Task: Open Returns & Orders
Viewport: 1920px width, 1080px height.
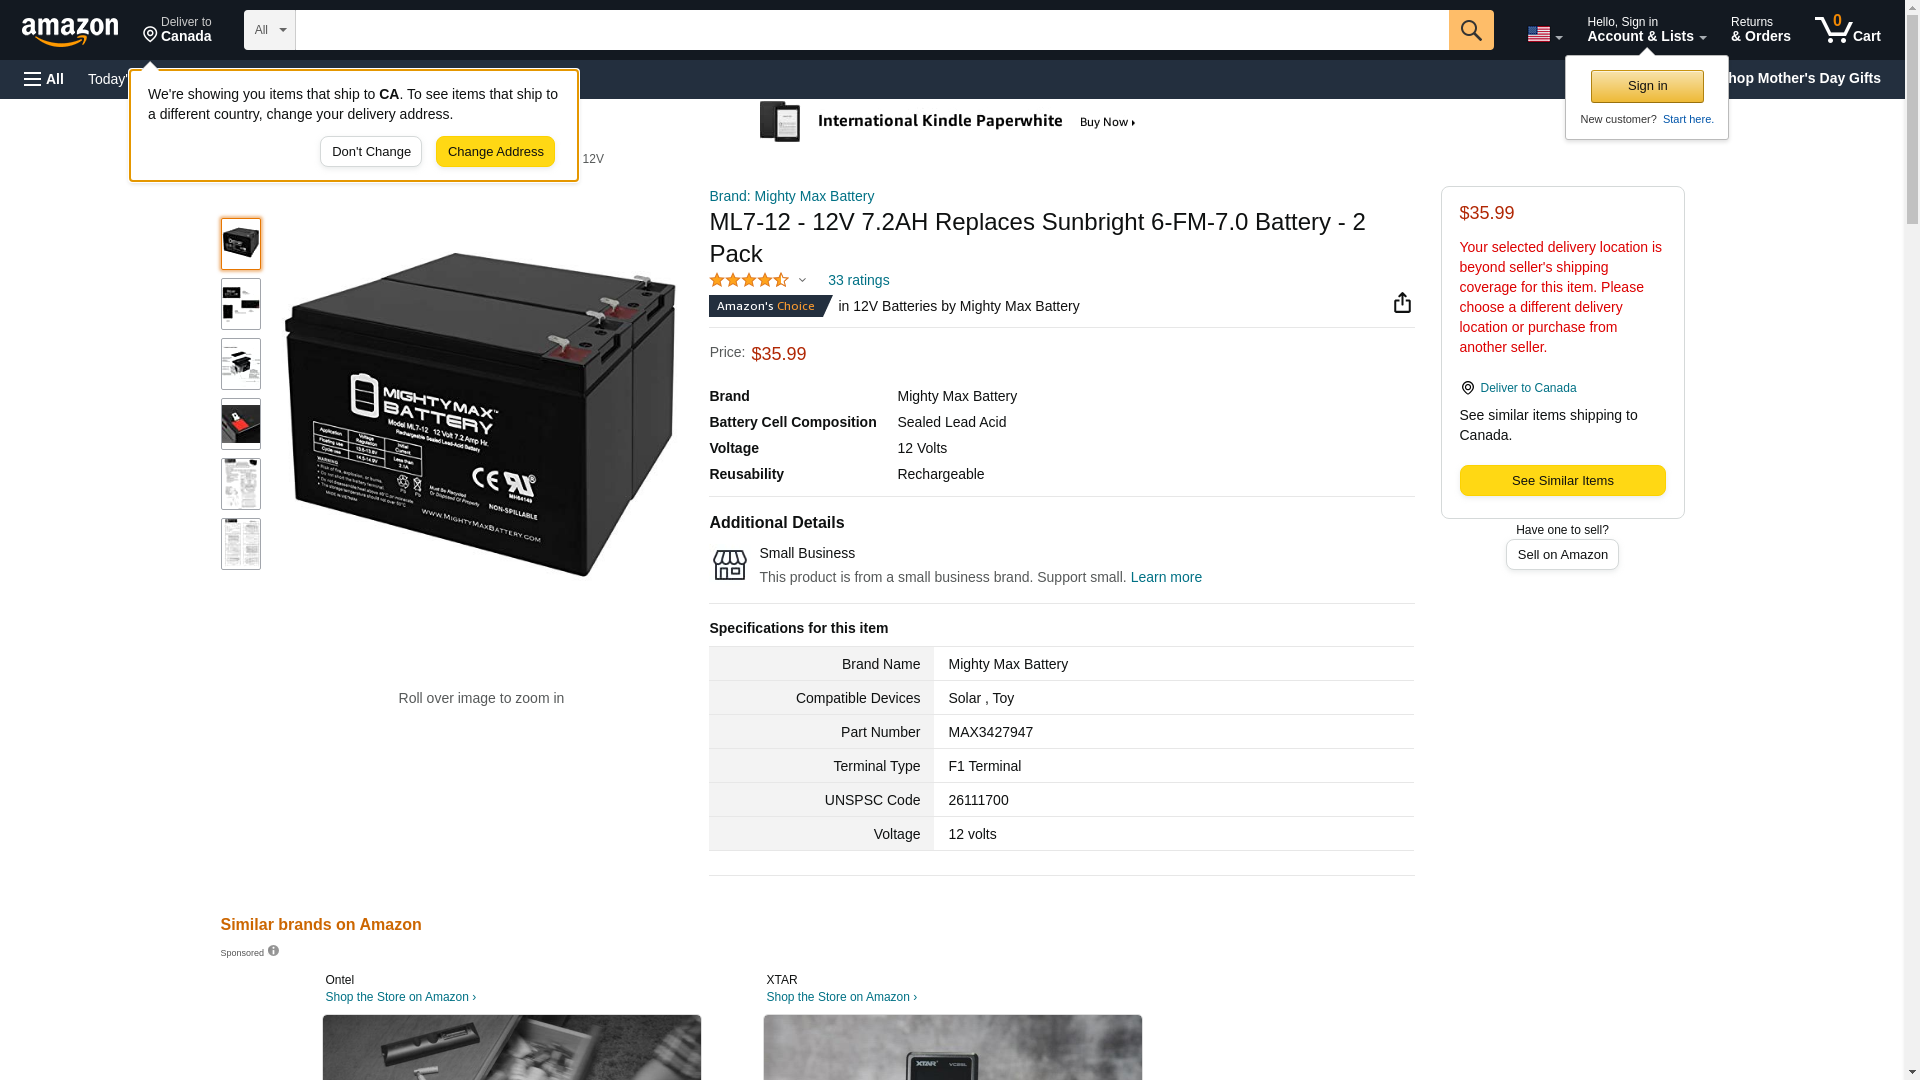Action: [1760, 30]
